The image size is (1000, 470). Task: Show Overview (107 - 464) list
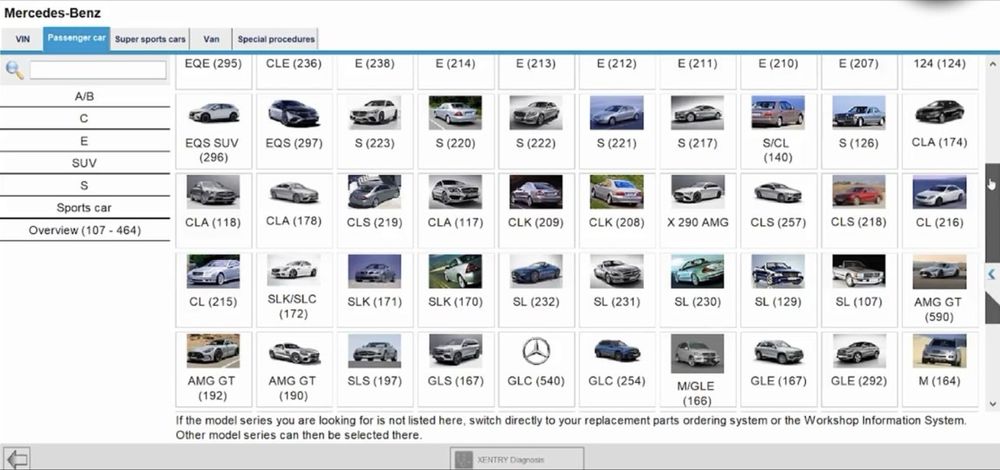click(84, 230)
